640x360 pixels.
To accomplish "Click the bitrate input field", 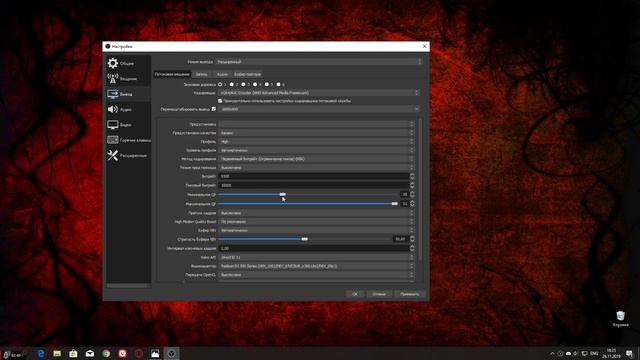I will tap(314, 176).
